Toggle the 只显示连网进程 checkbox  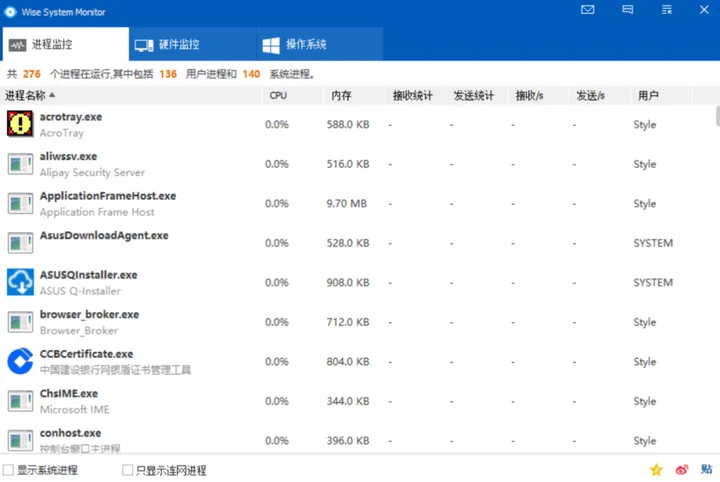click(127, 470)
